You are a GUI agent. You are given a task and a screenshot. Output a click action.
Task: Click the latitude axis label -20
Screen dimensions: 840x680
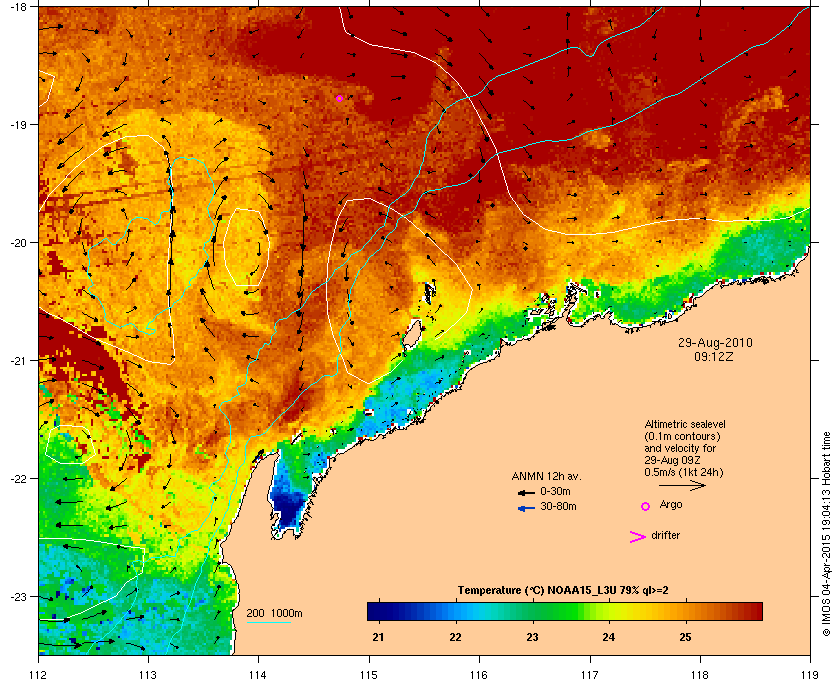18,242
